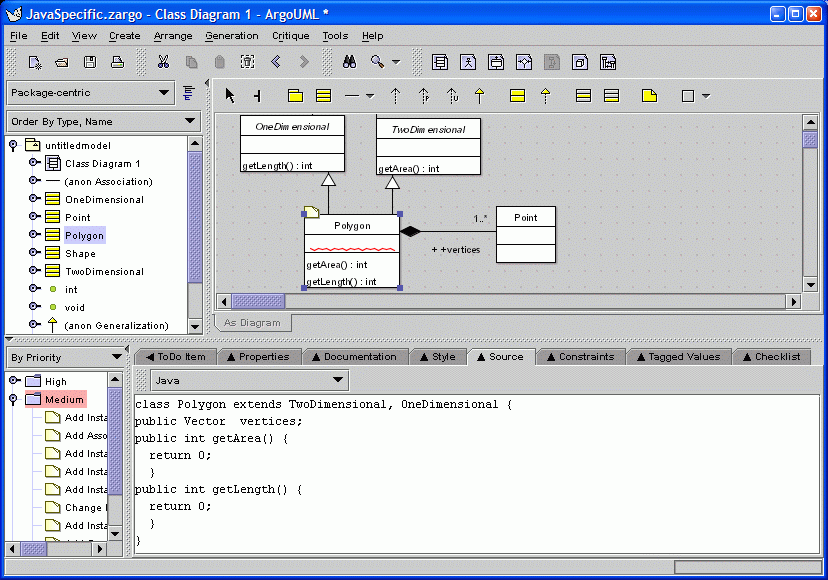Viewport: 828px width, 580px height.
Task: Create a new state diagram icon
Action: (x=496, y=62)
